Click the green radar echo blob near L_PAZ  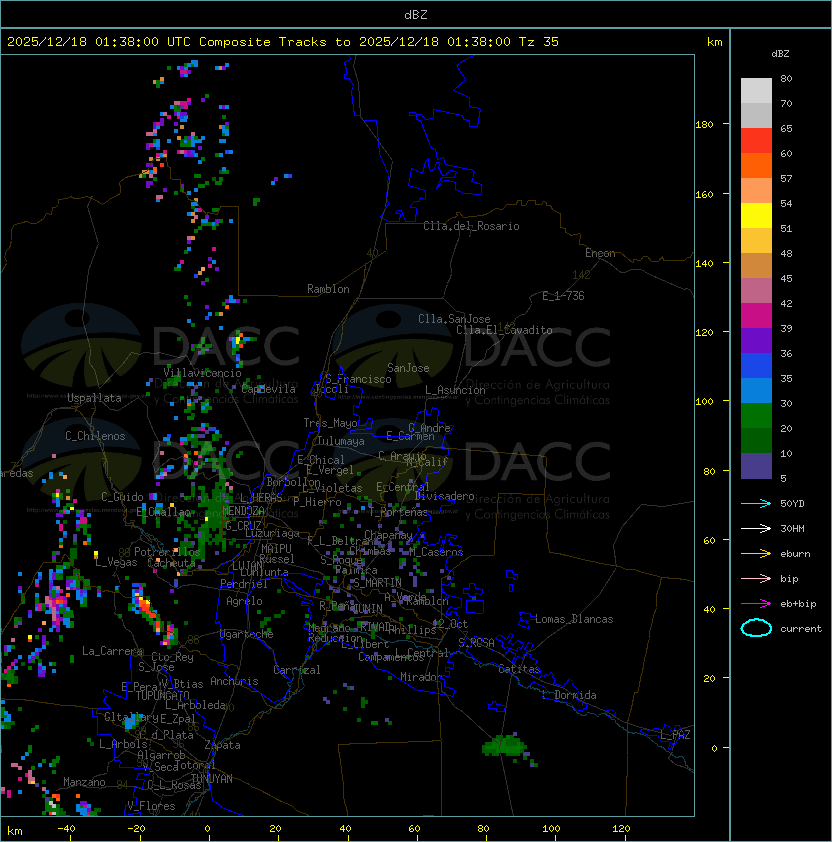(505, 745)
